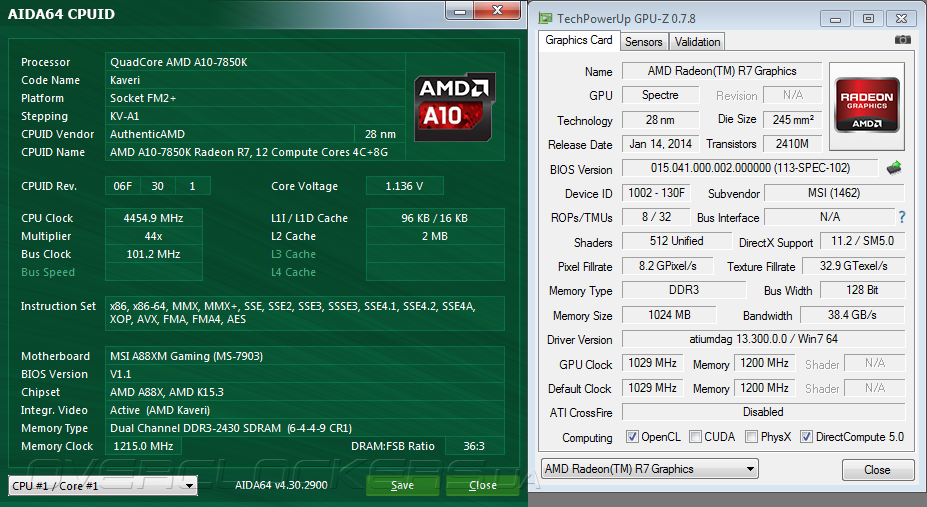This screenshot has width=927, height=507.
Task: Click the Subvendor MSI (1462) field
Action: pyautogui.click(x=834, y=193)
